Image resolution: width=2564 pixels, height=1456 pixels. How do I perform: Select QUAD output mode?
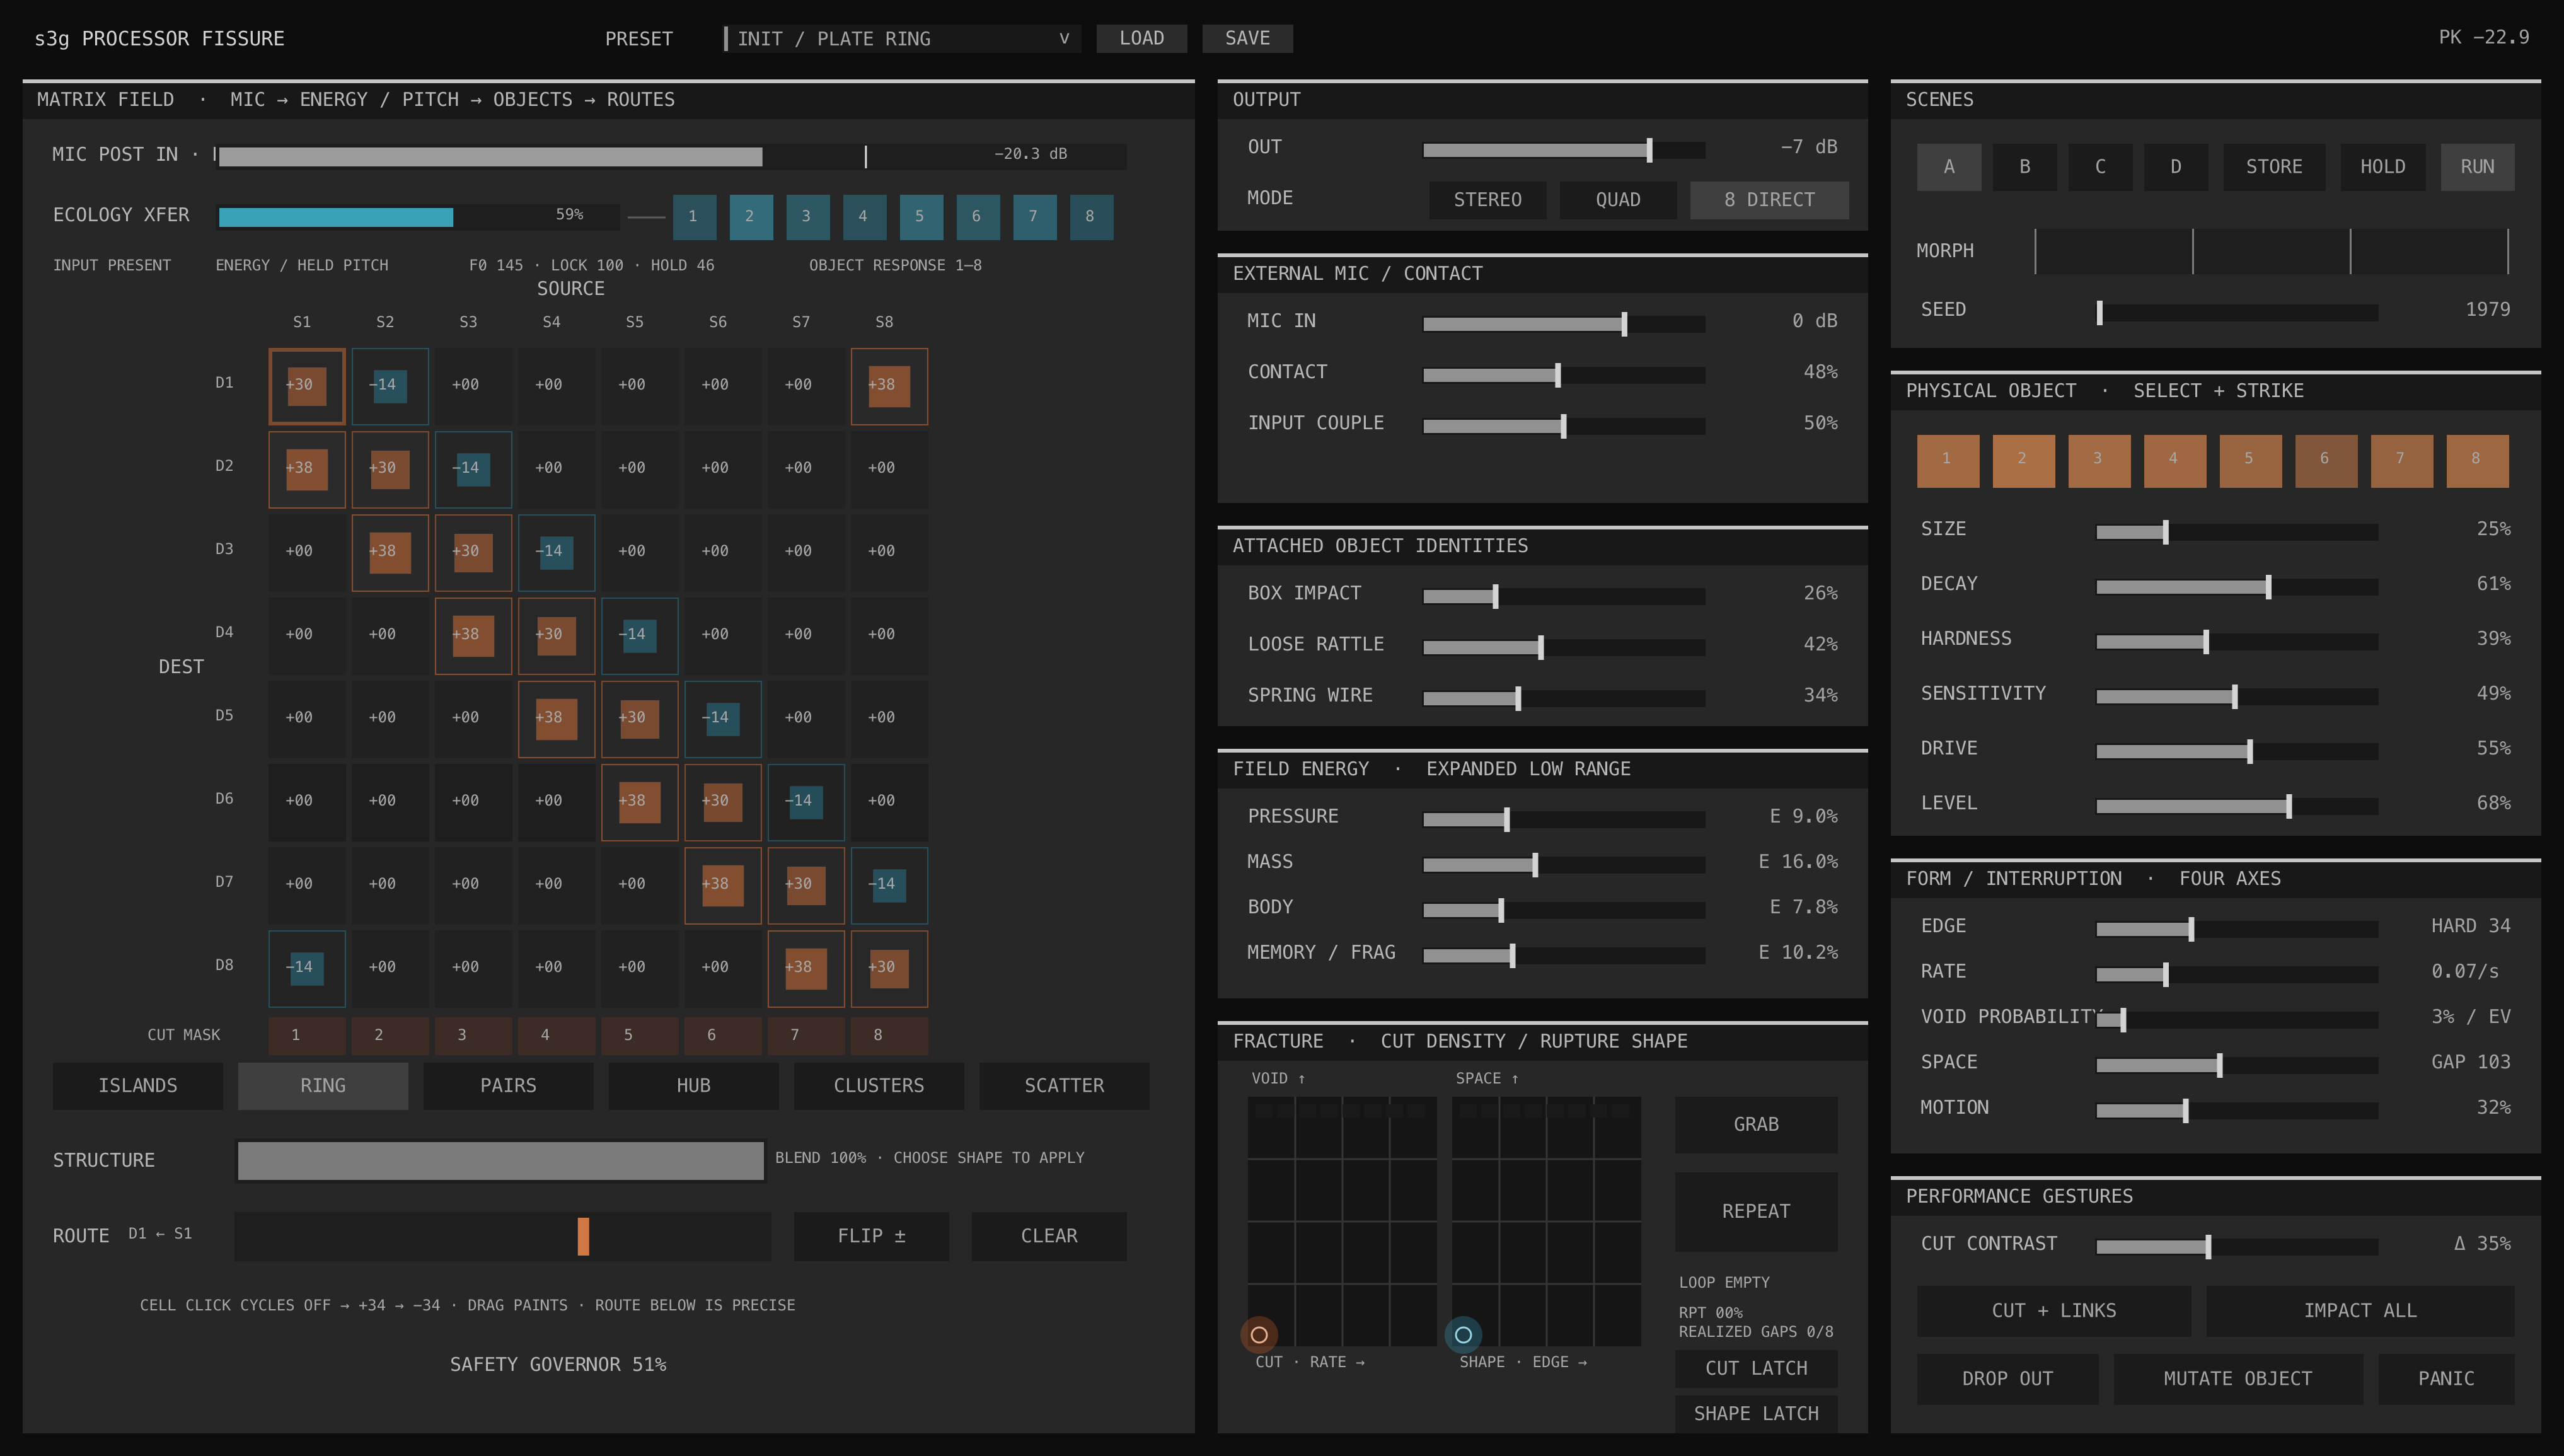pos(1618,200)
